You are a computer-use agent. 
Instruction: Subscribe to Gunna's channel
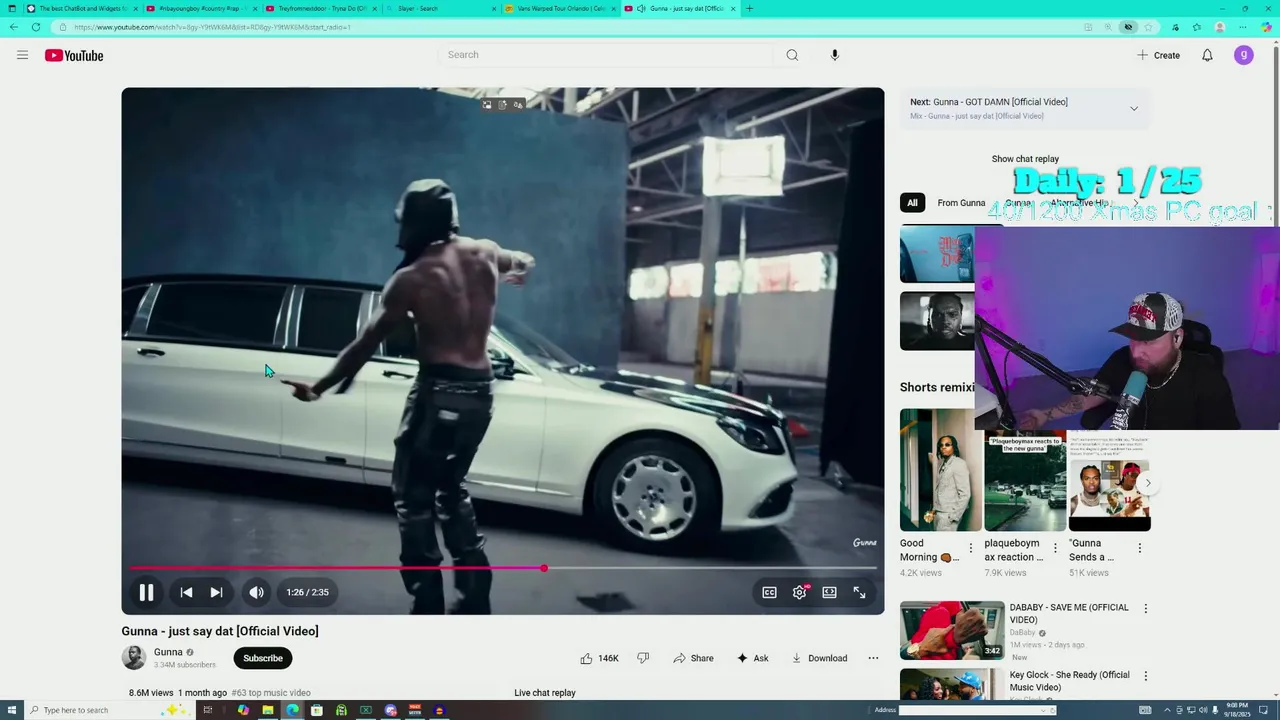tap(263, 658)
